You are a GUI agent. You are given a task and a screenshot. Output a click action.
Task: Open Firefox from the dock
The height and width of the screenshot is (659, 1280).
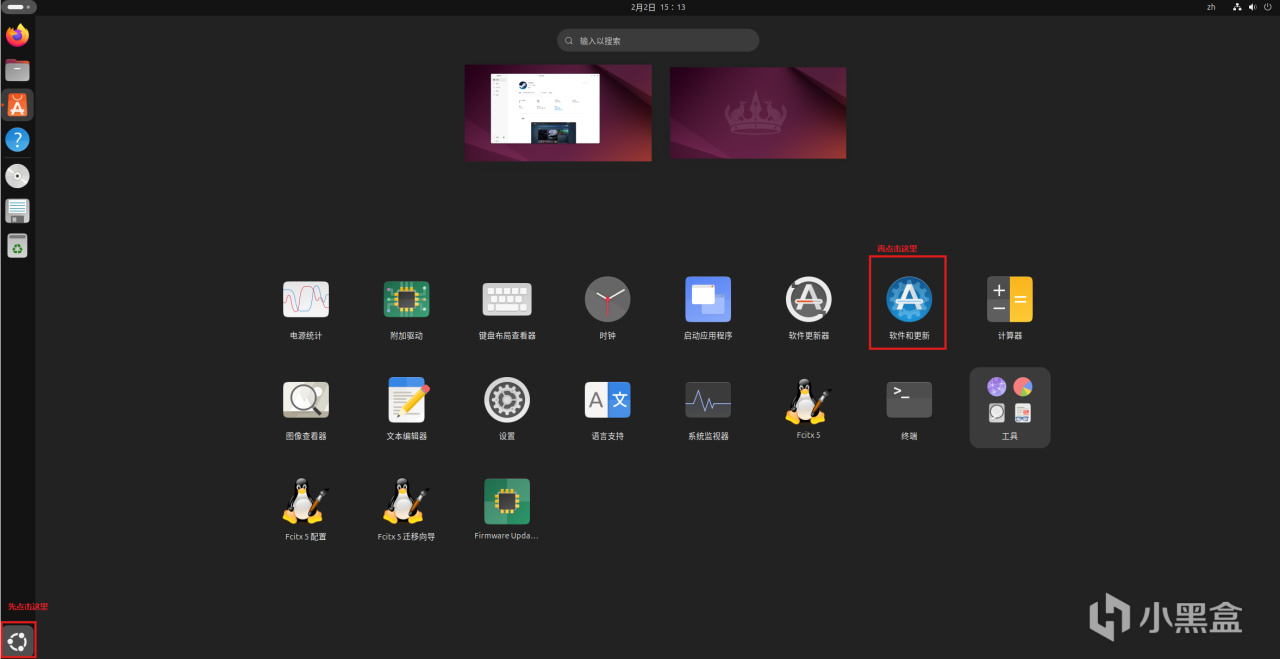click(17, 36)
